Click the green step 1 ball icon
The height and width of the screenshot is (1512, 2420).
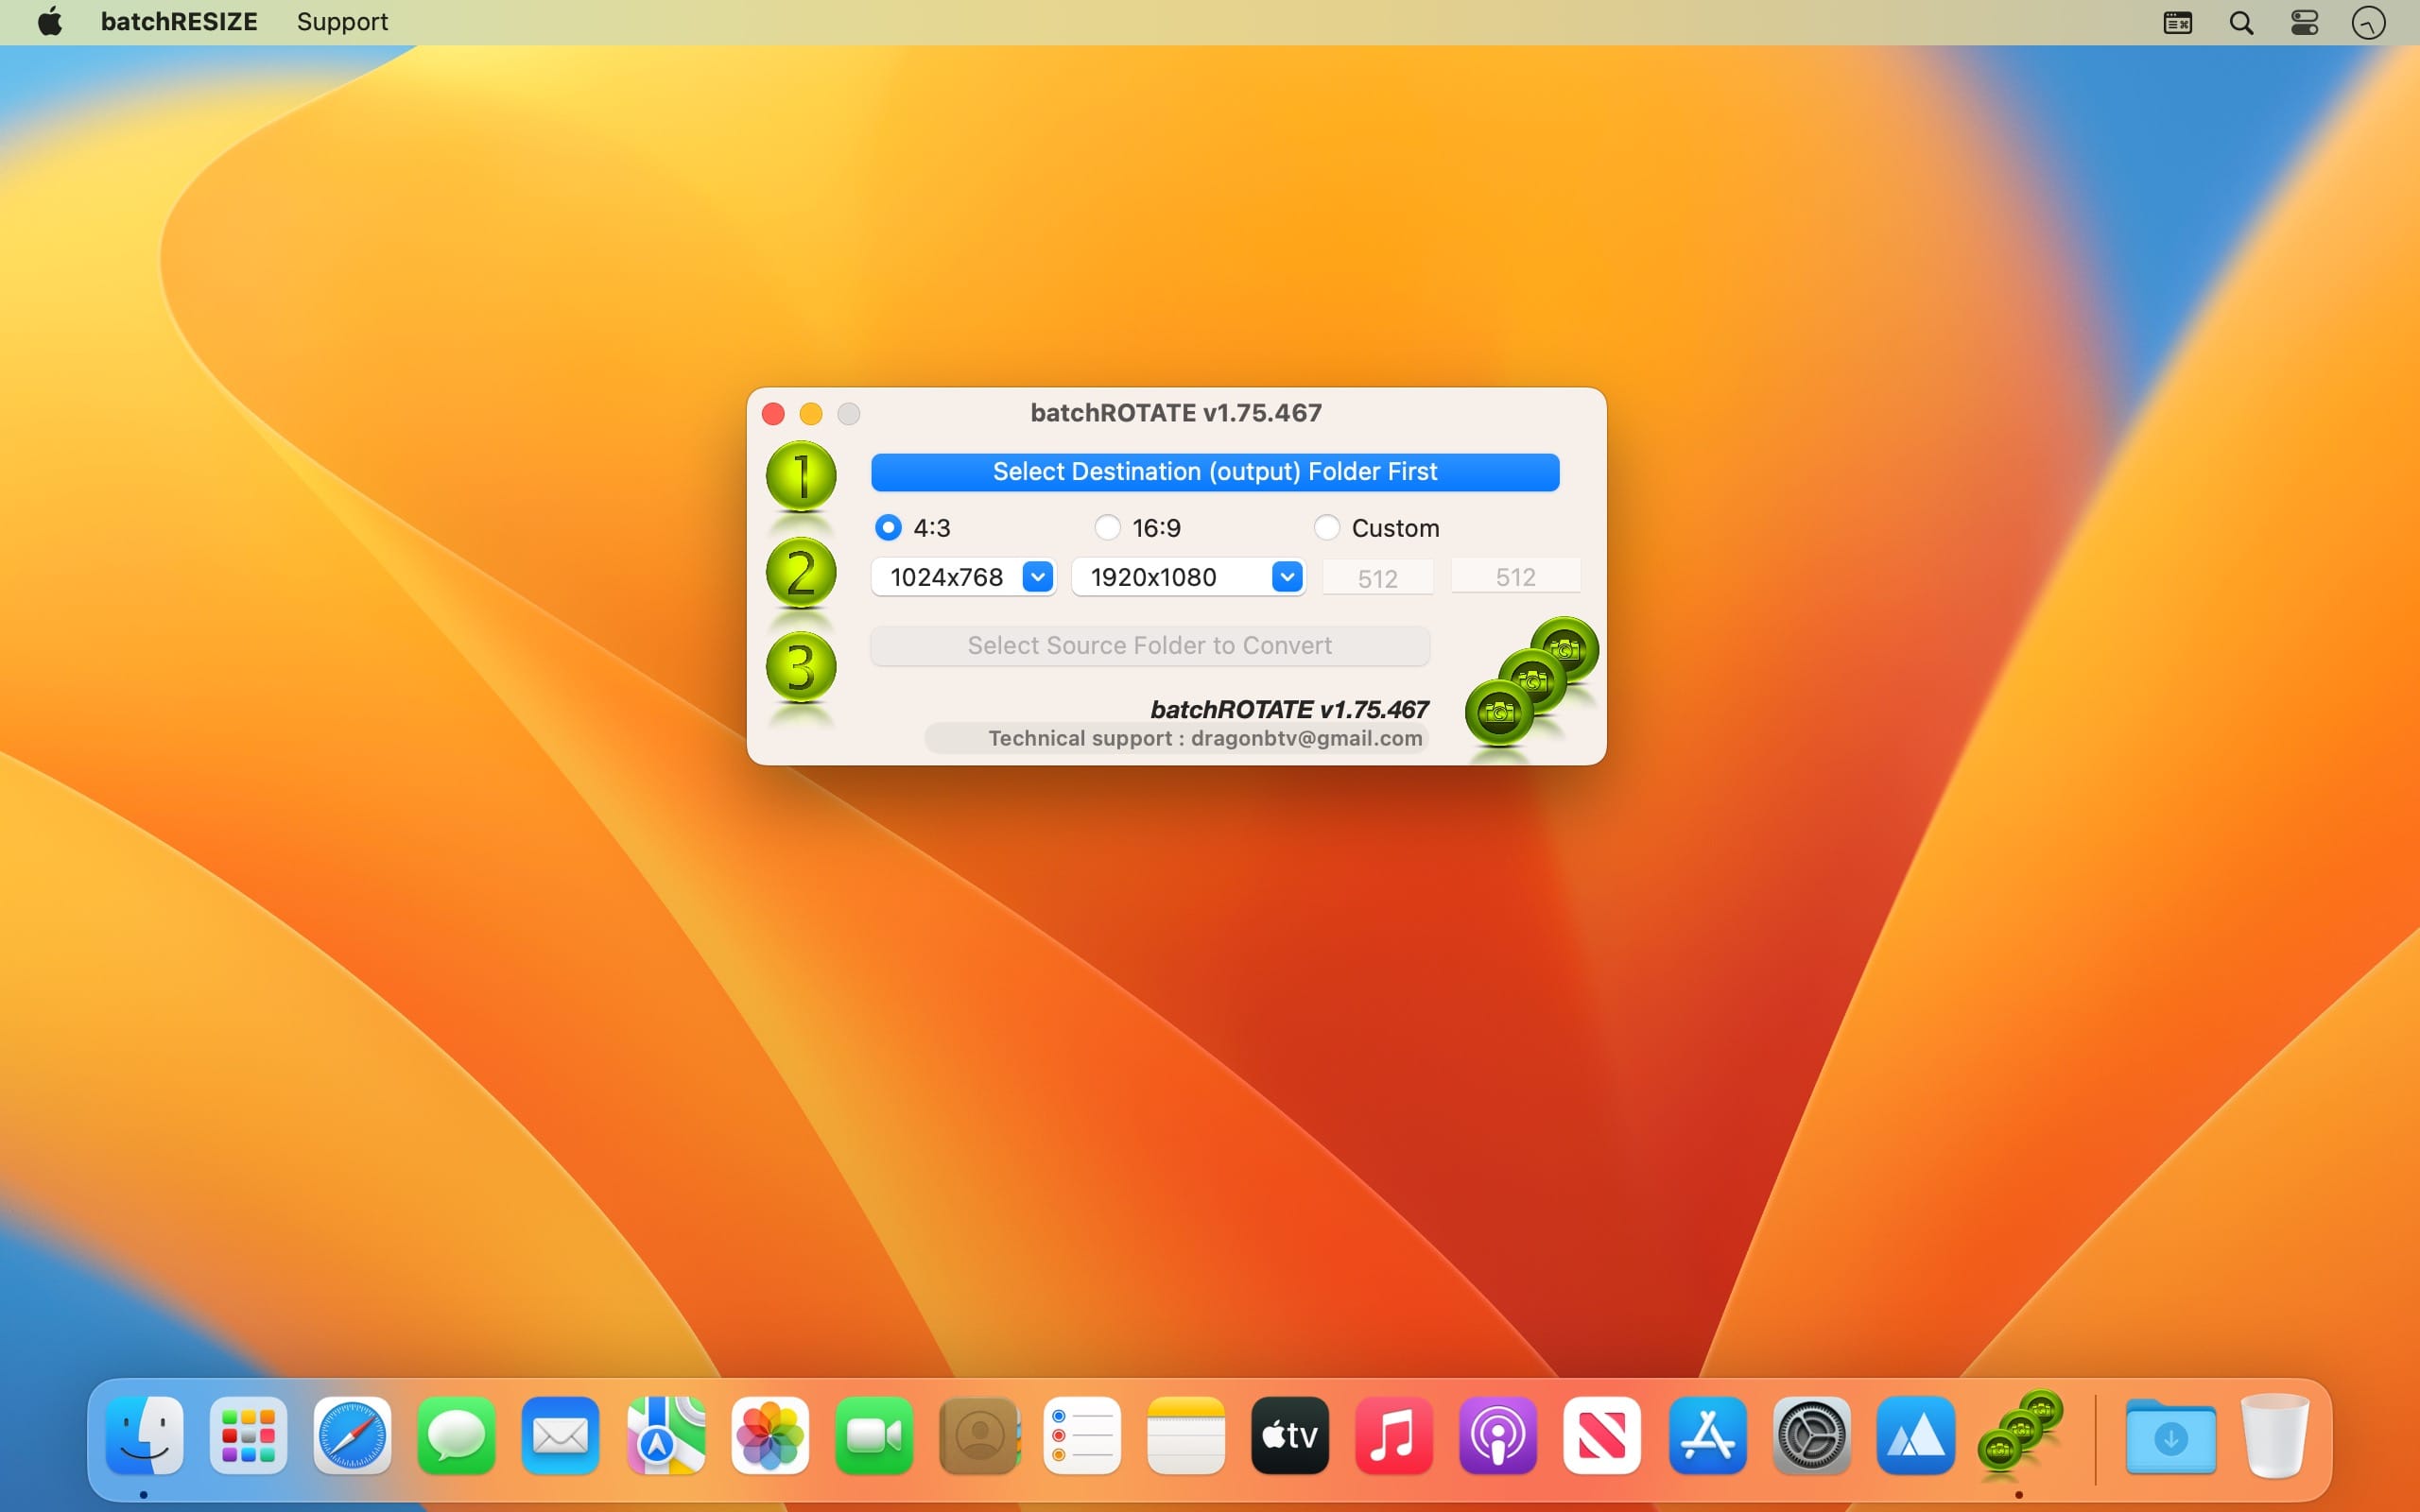(x=801, y=476)
